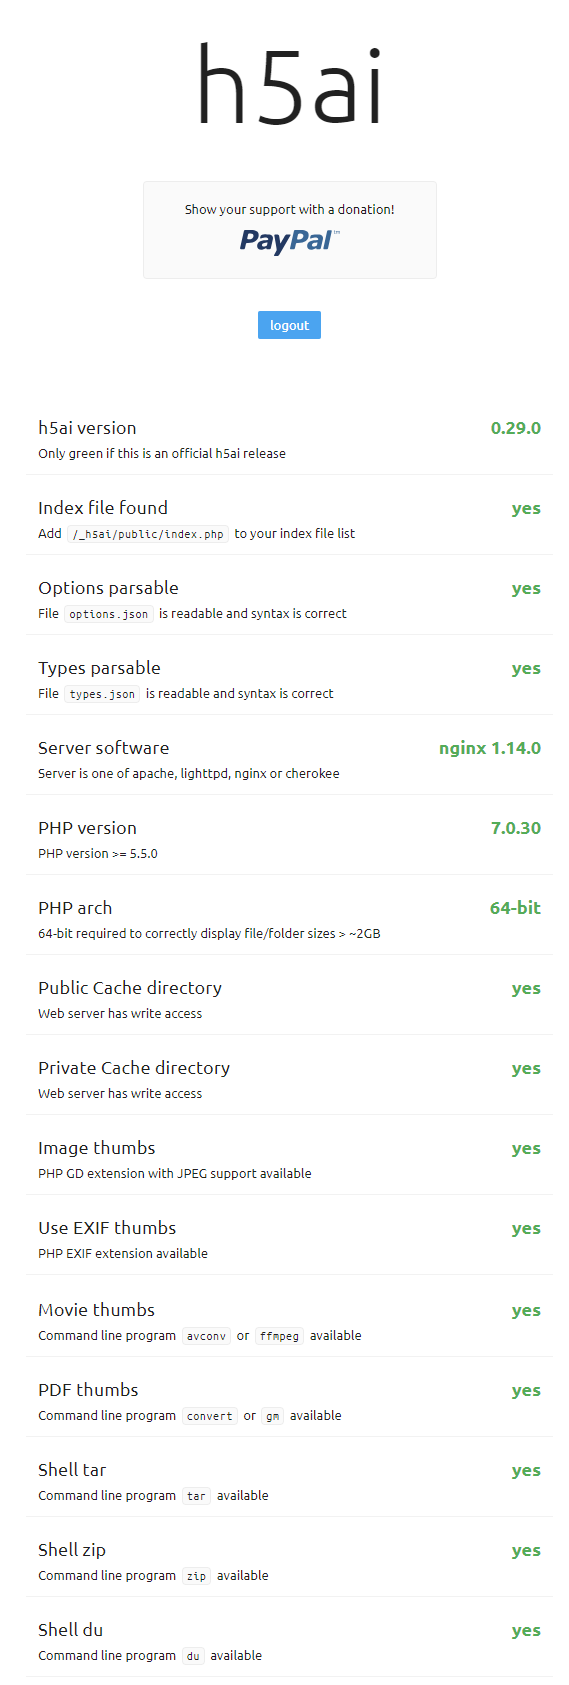Click the 7.0.30 PHP version value
Viewport: 569px width, 1685px height.
point(515,828)
